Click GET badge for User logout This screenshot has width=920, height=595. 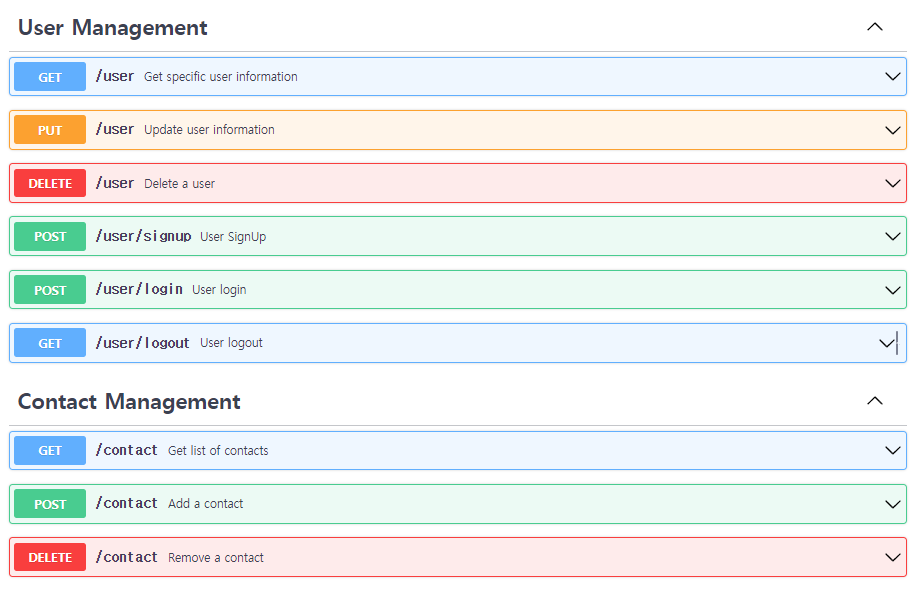[50, 343]
